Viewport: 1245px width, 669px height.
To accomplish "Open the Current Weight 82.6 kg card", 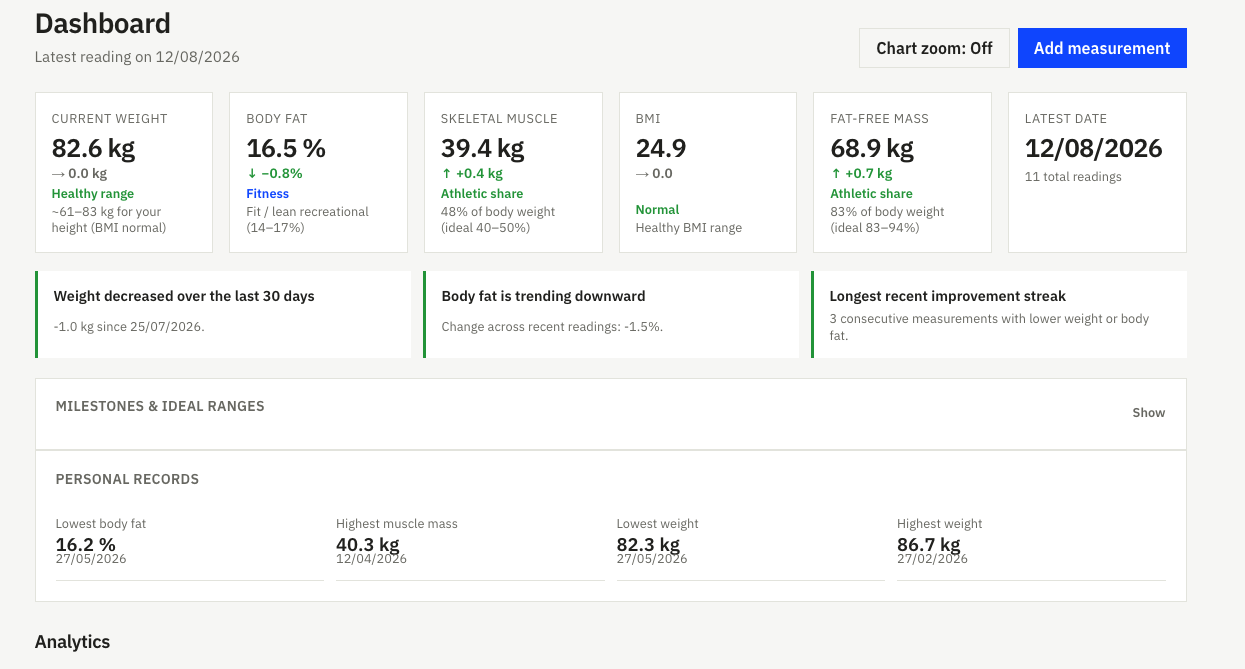I will click(124, 172).
